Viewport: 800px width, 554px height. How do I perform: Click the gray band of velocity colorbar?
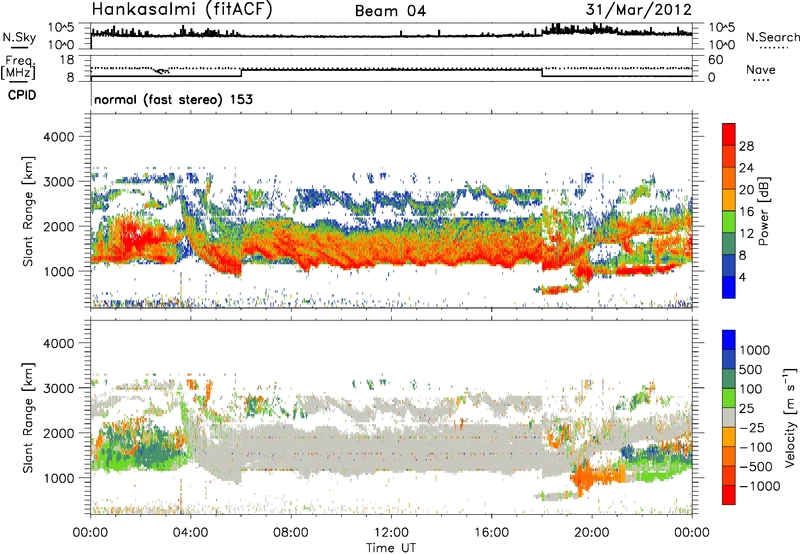[729, 417]
